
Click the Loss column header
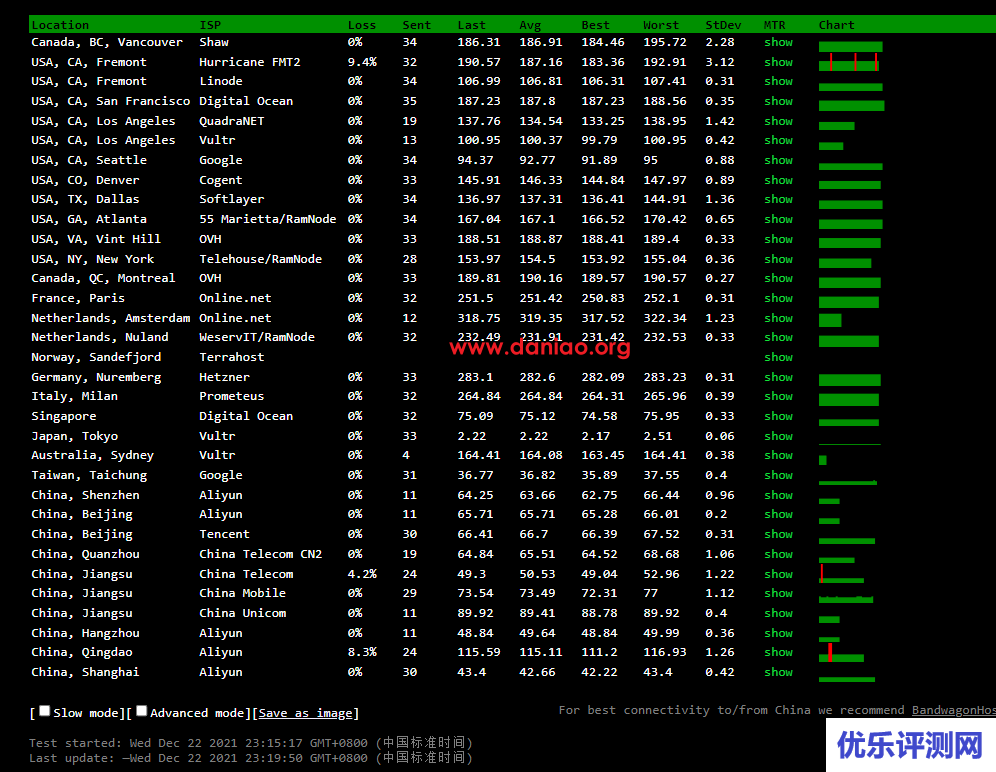tap(362, 25)
